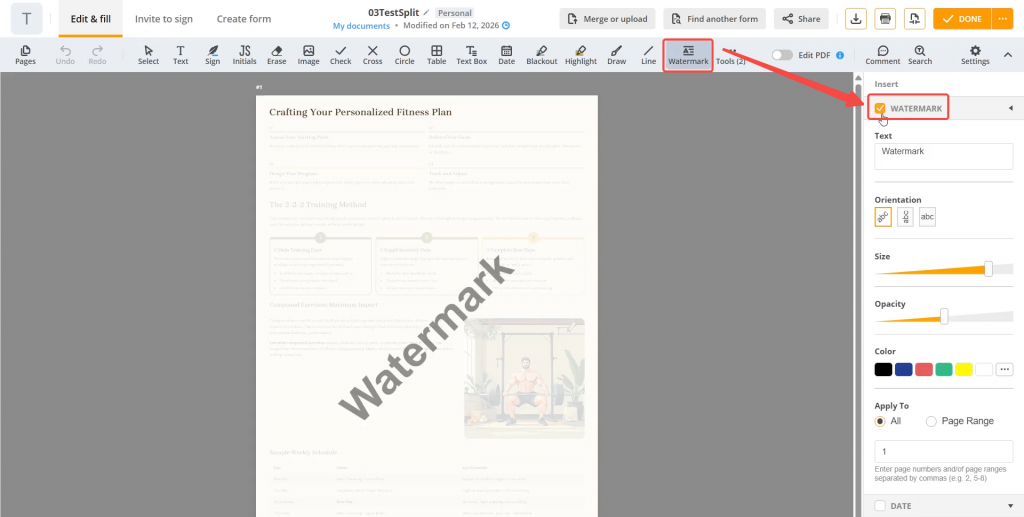Click the DONE button
This screenshot has width=1024, height=517.
point(962,19)
